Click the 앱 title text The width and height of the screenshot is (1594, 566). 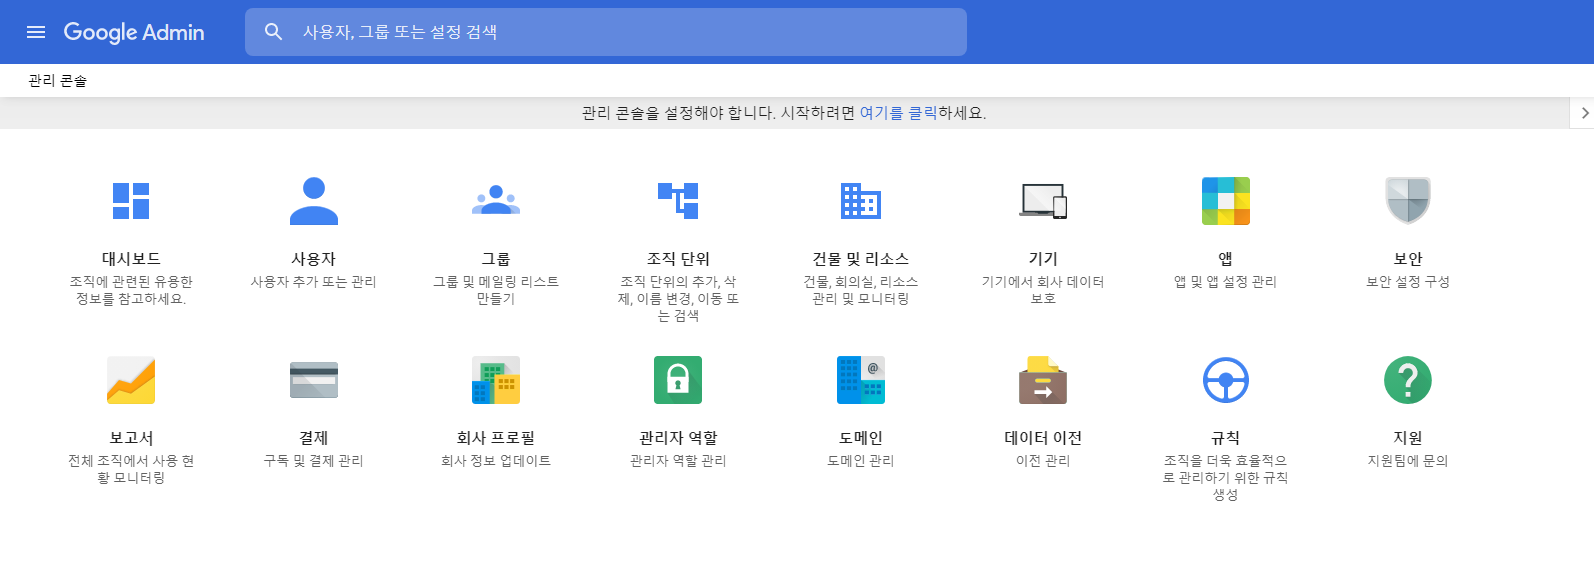point(1226,259)
